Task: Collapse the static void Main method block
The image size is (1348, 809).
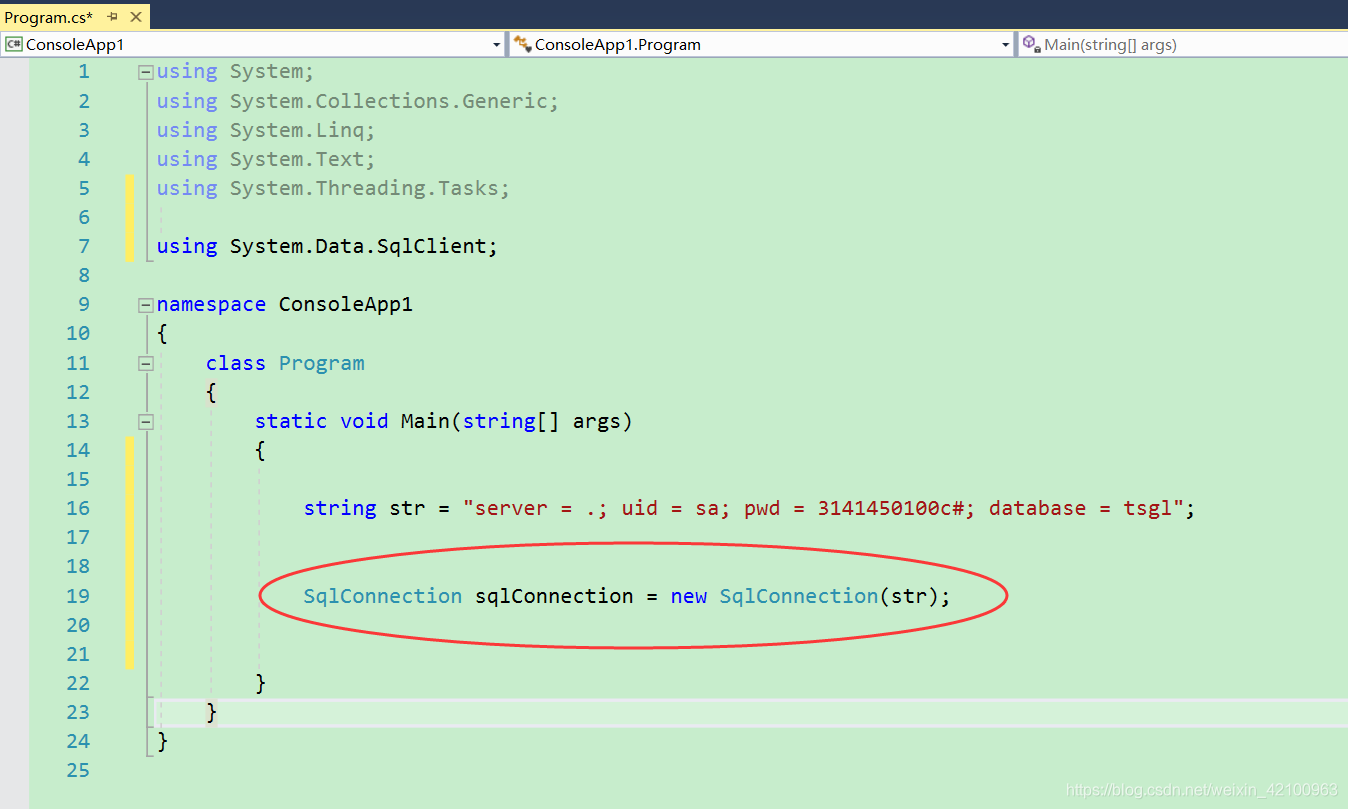Action: pyautogui.click(x=146, y=422)
